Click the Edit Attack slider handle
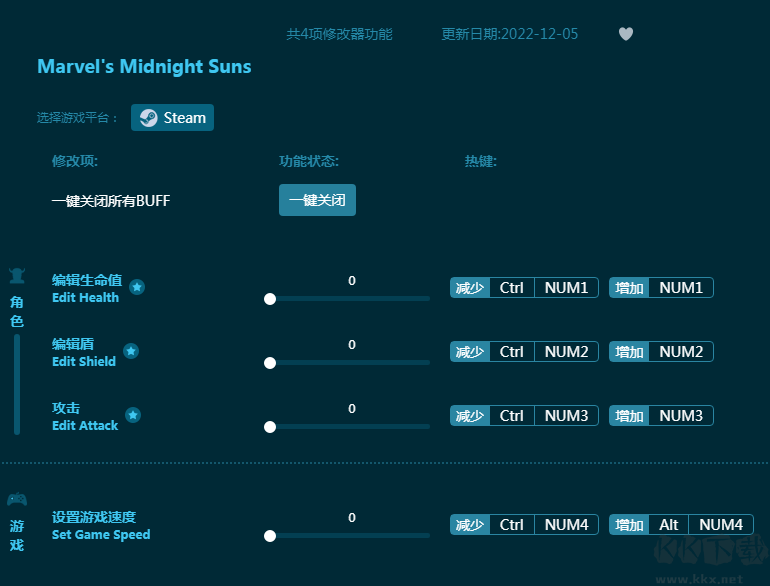Screen dimensions: 770x586 (270, 427)
